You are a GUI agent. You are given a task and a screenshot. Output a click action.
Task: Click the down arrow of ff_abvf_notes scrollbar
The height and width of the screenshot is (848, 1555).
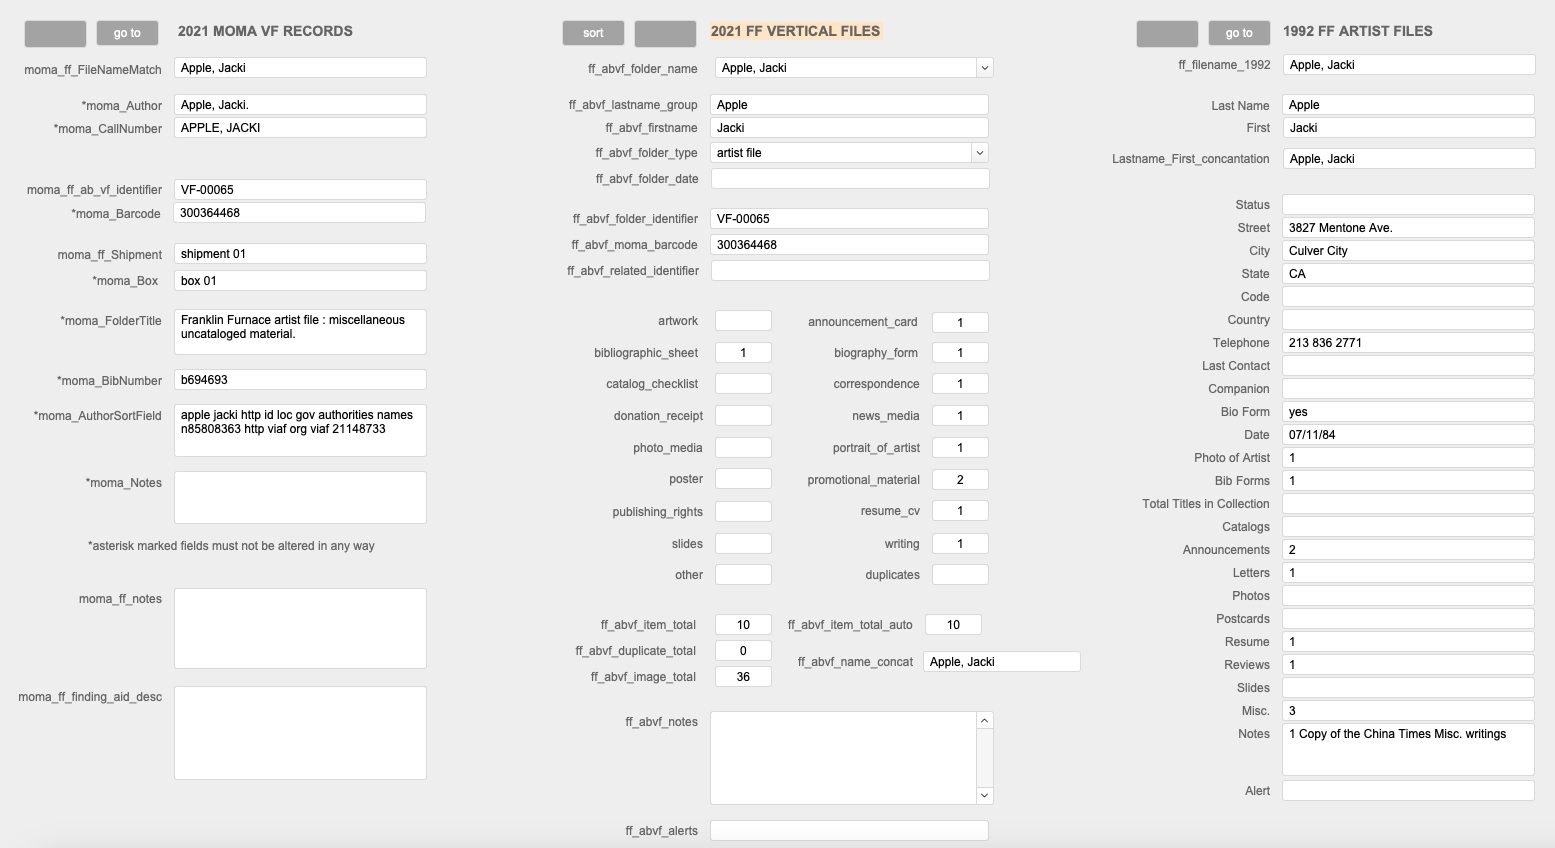pos(985,795)
